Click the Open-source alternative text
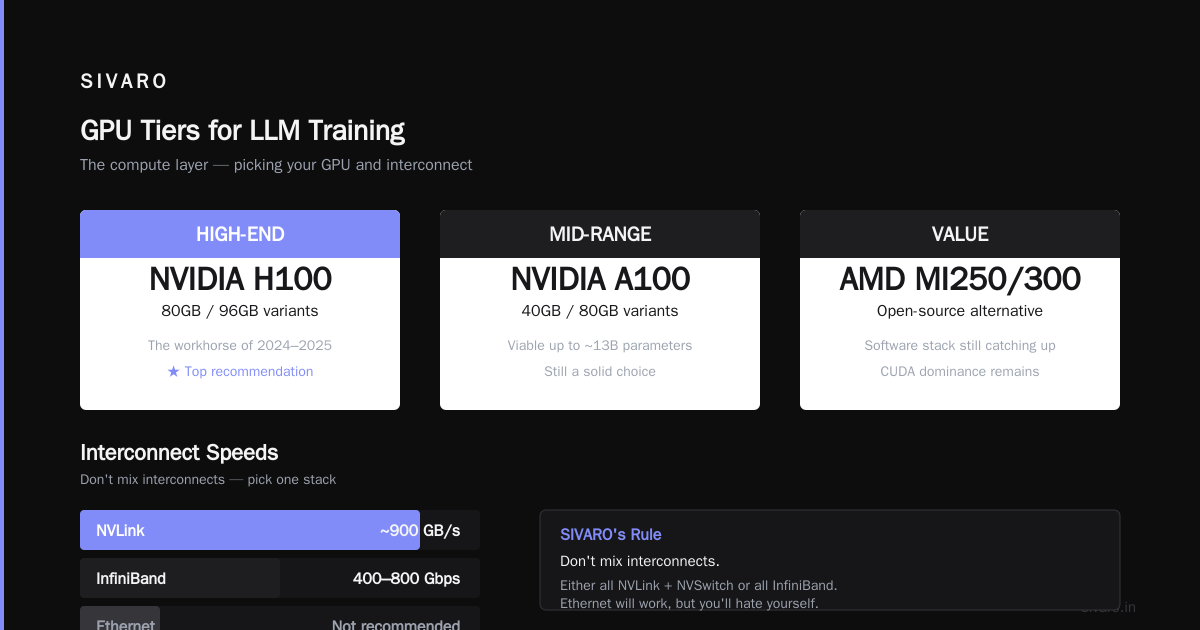1200x630 pixels. 960,311
